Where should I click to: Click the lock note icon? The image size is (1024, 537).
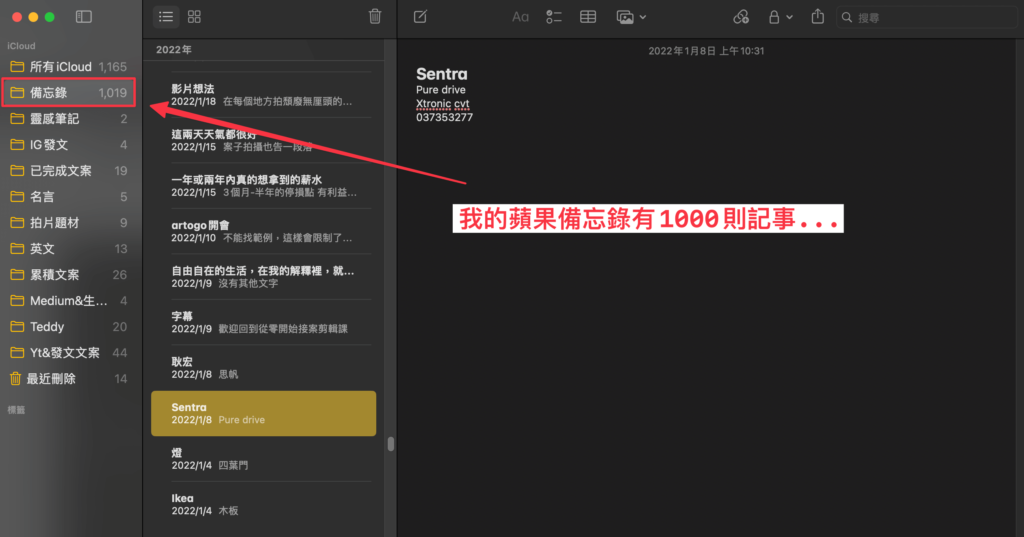[x=774, y=17]
